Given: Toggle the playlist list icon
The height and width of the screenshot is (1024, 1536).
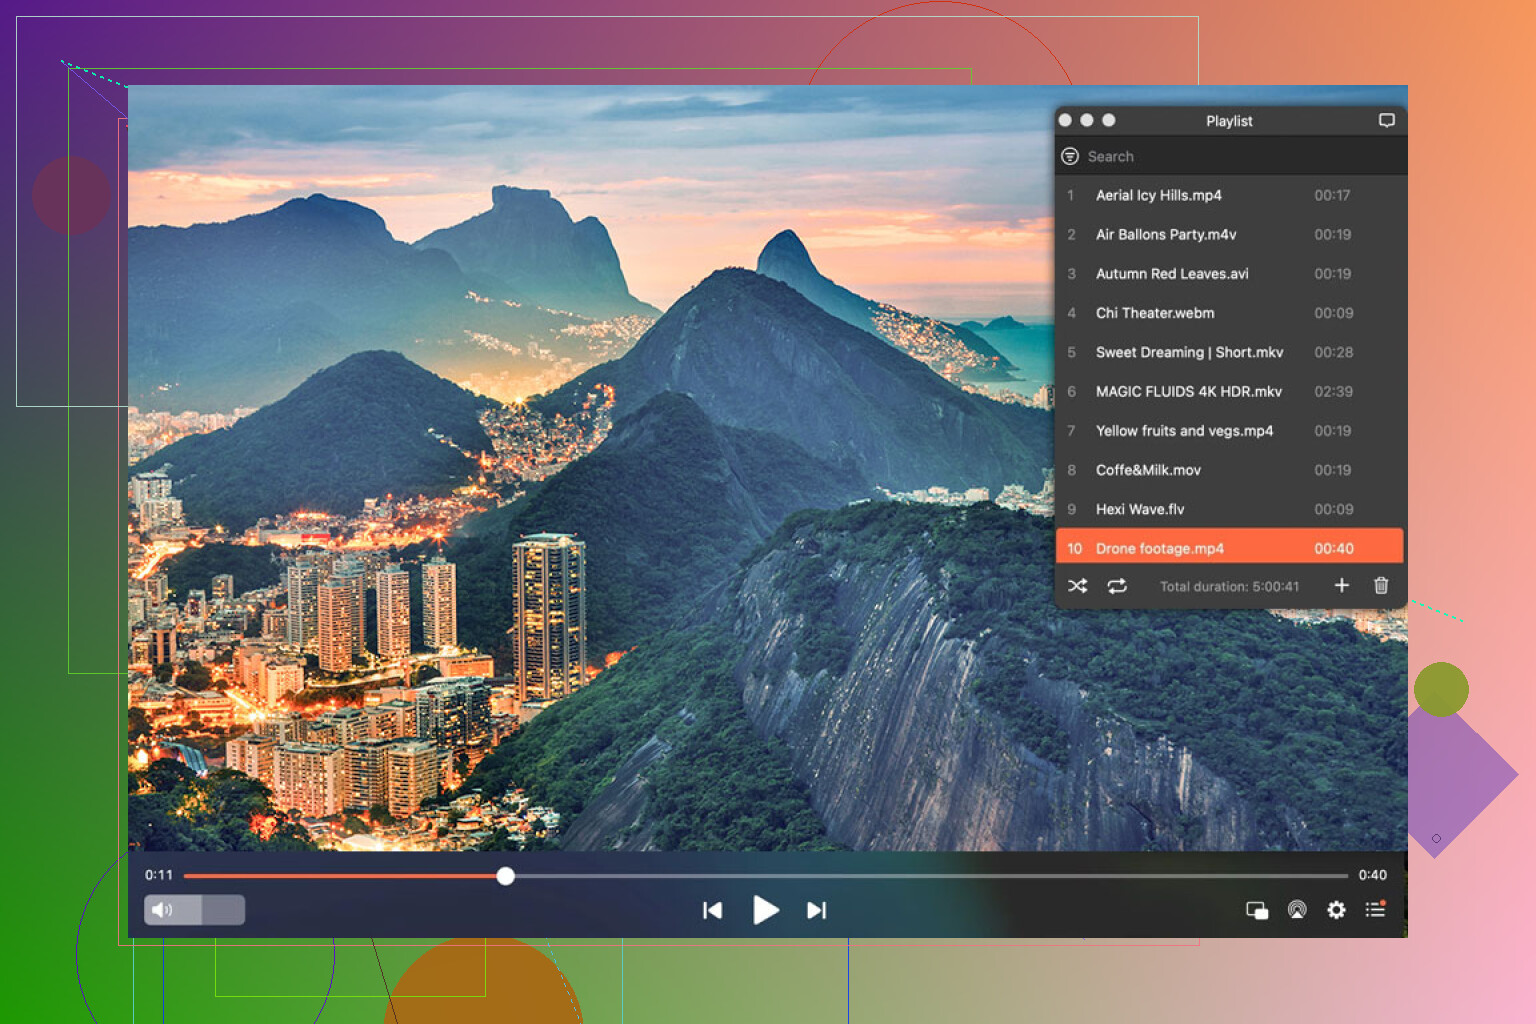Looking at the screenshot, I should (x=1376, y=909).
